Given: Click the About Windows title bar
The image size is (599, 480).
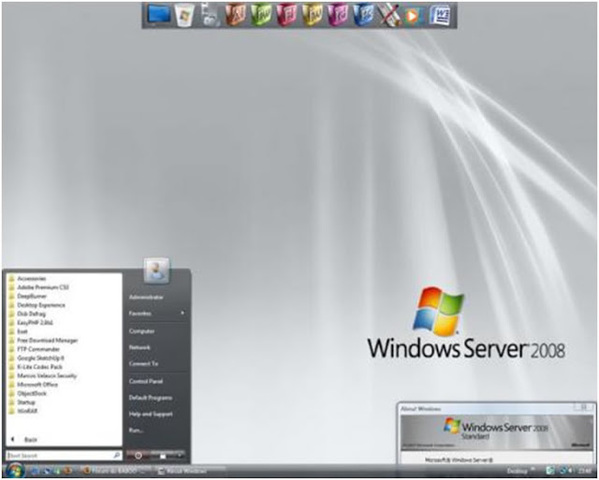Looking at the screenshot, I should (485, 409).
